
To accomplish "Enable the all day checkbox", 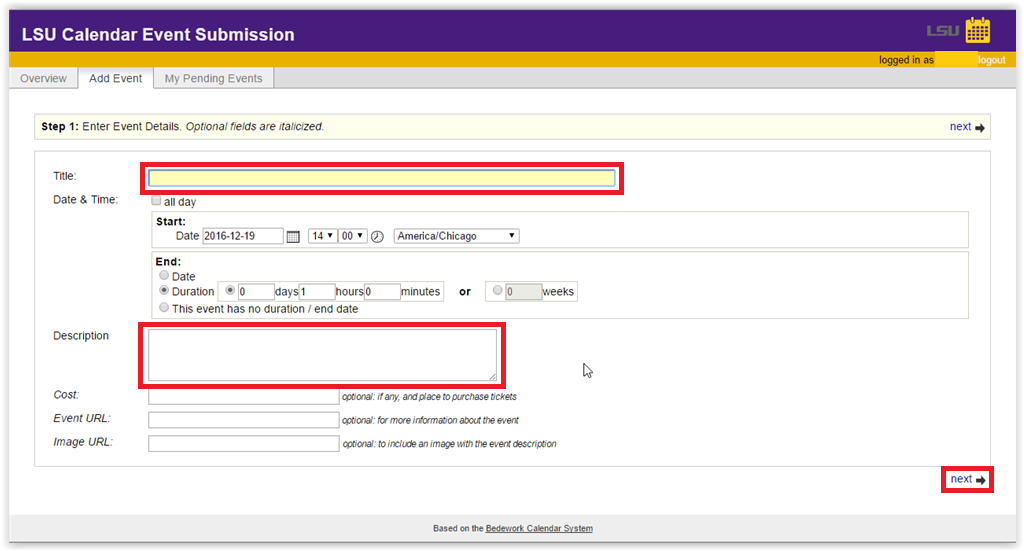I will click(156, 201).
